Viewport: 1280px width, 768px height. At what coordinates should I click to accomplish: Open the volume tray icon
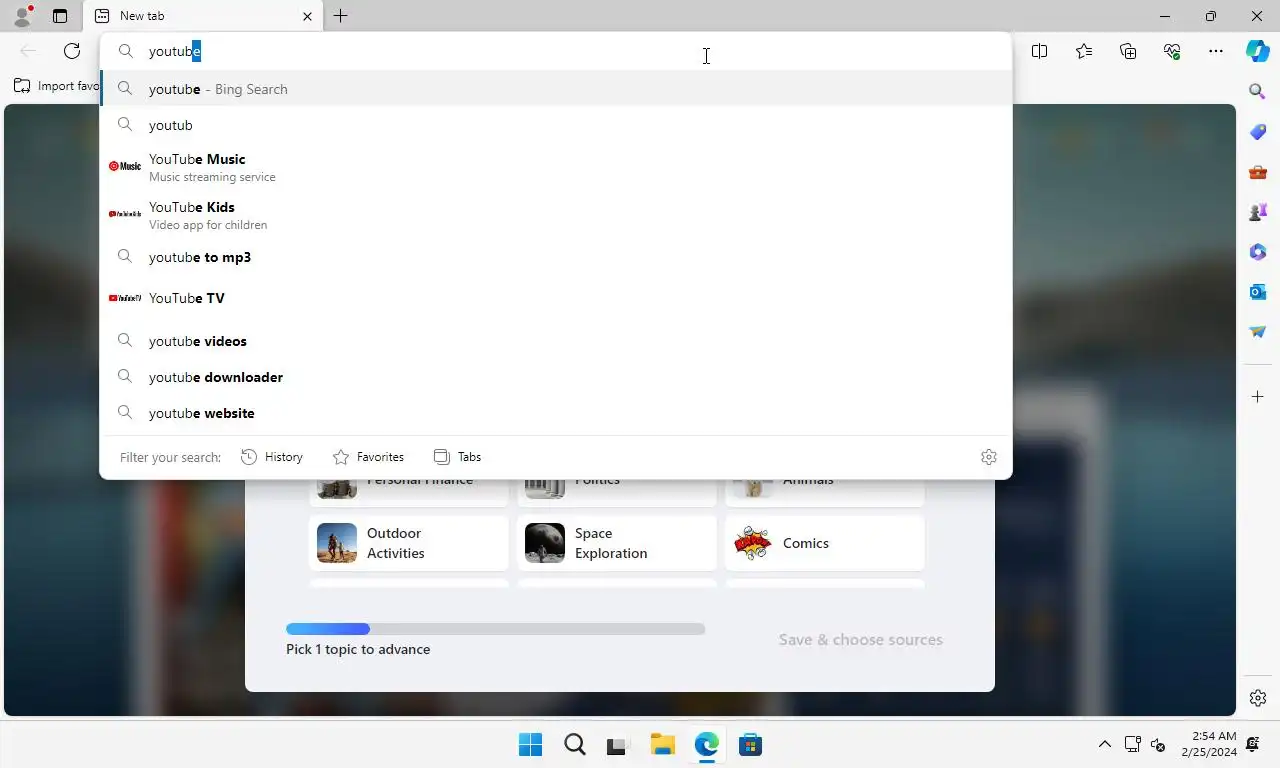[1158, 745]
